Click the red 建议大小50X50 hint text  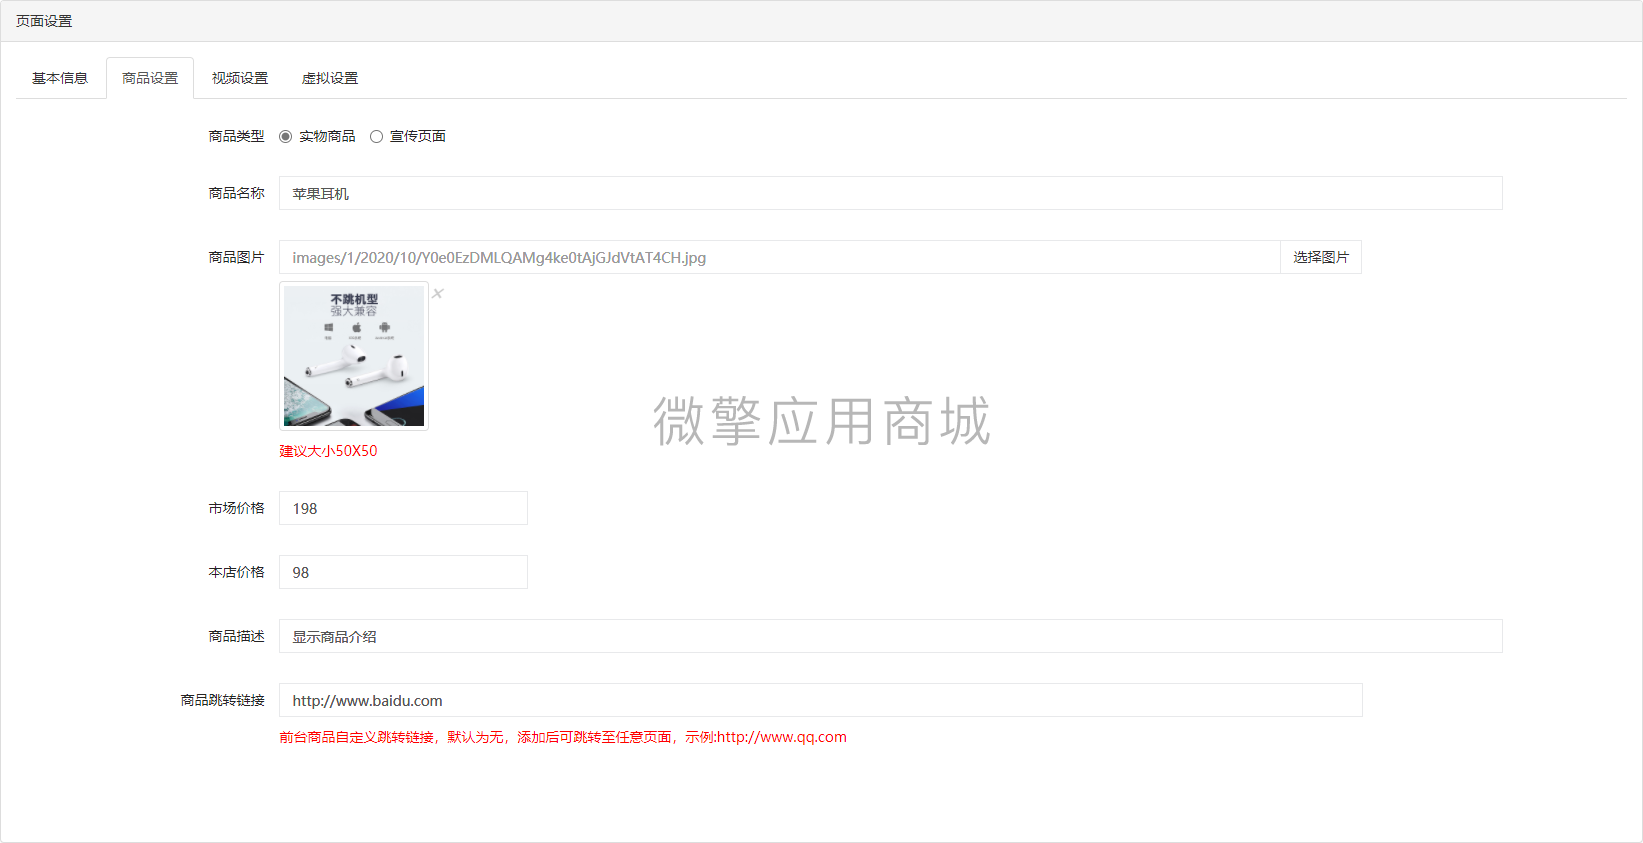tap(328, 451)
